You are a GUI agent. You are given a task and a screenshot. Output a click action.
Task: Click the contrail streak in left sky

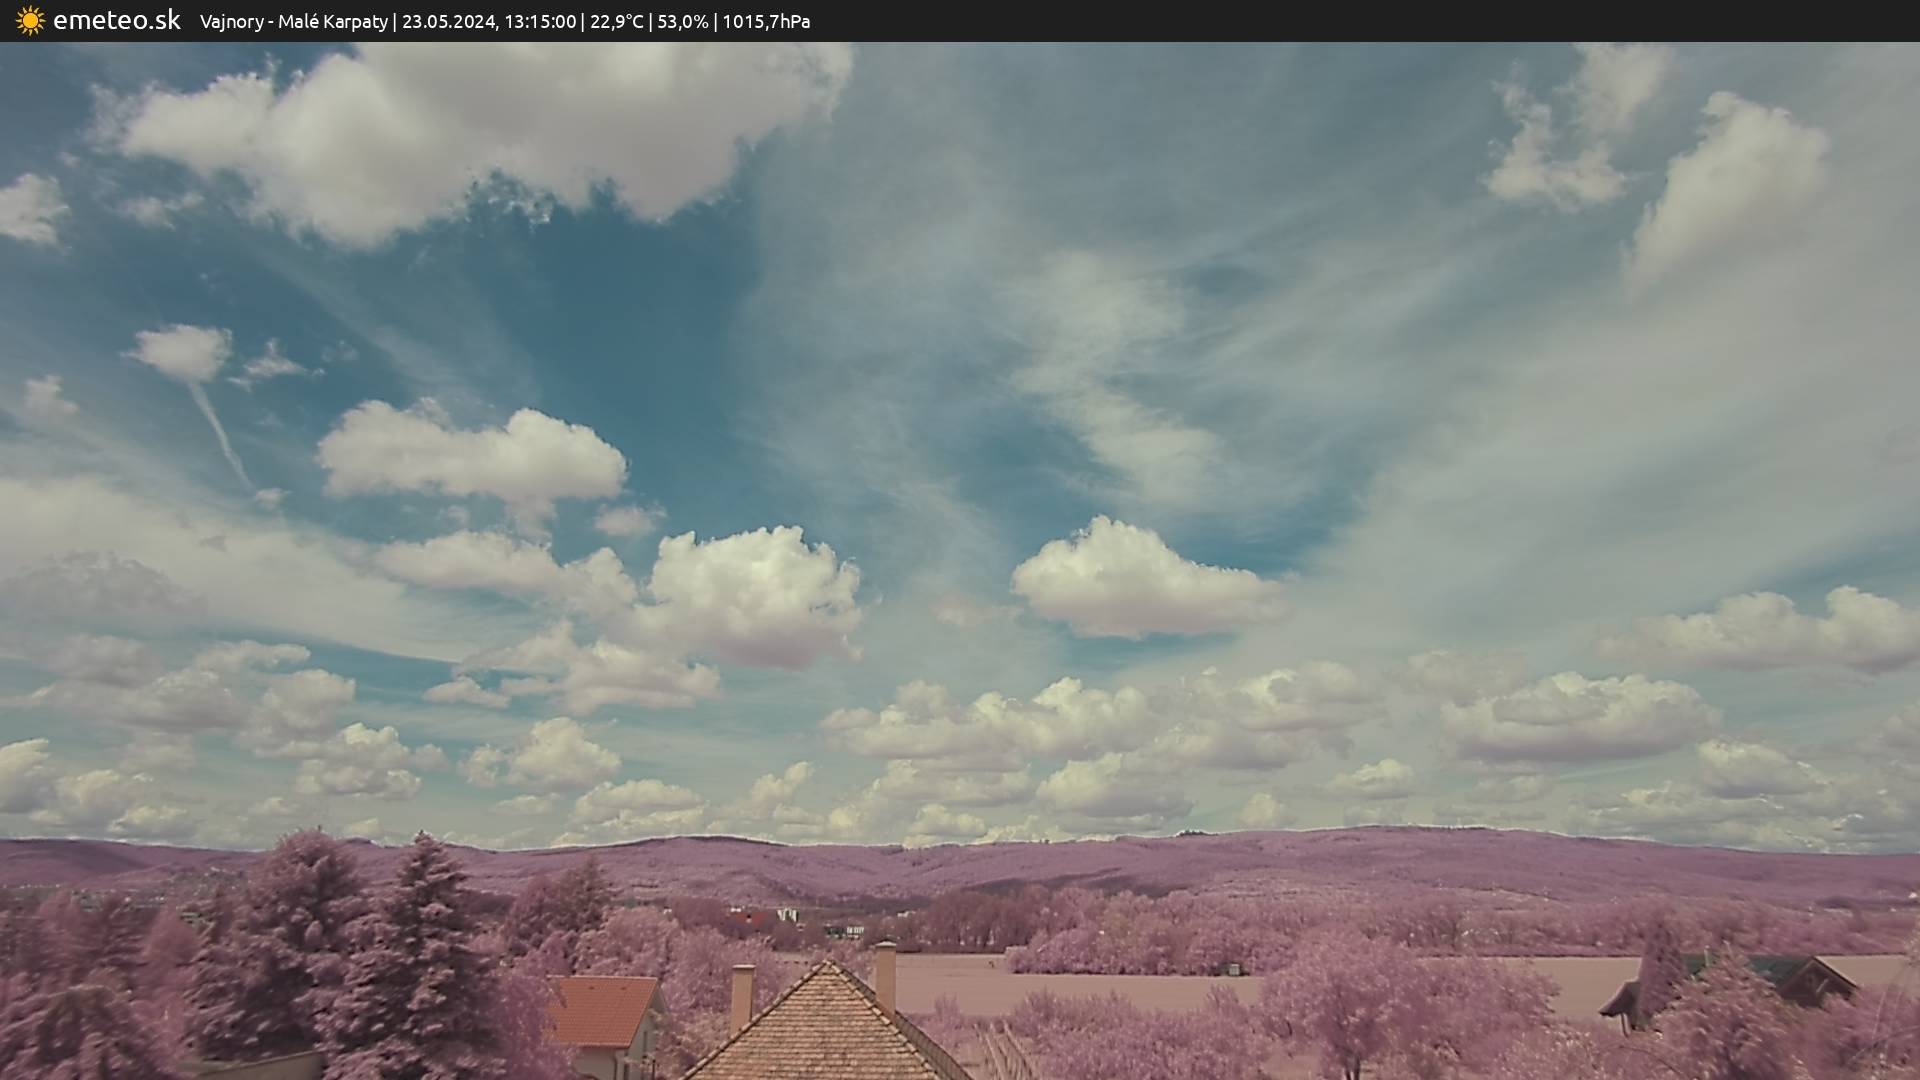[x=220, y=432]
